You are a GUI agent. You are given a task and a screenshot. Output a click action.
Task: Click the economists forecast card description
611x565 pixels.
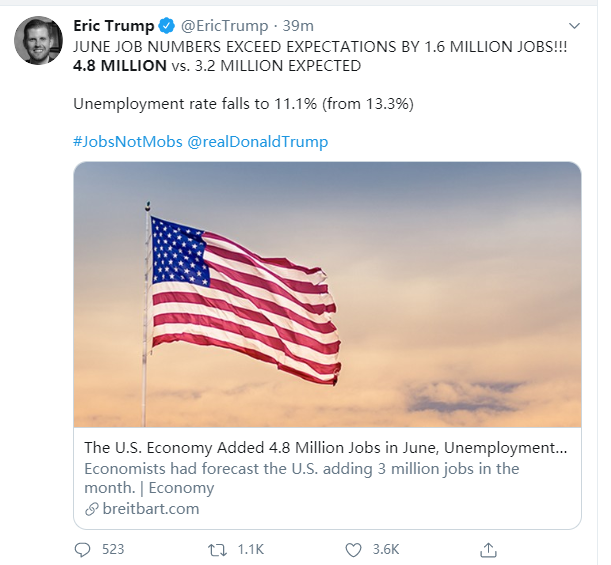302,478
